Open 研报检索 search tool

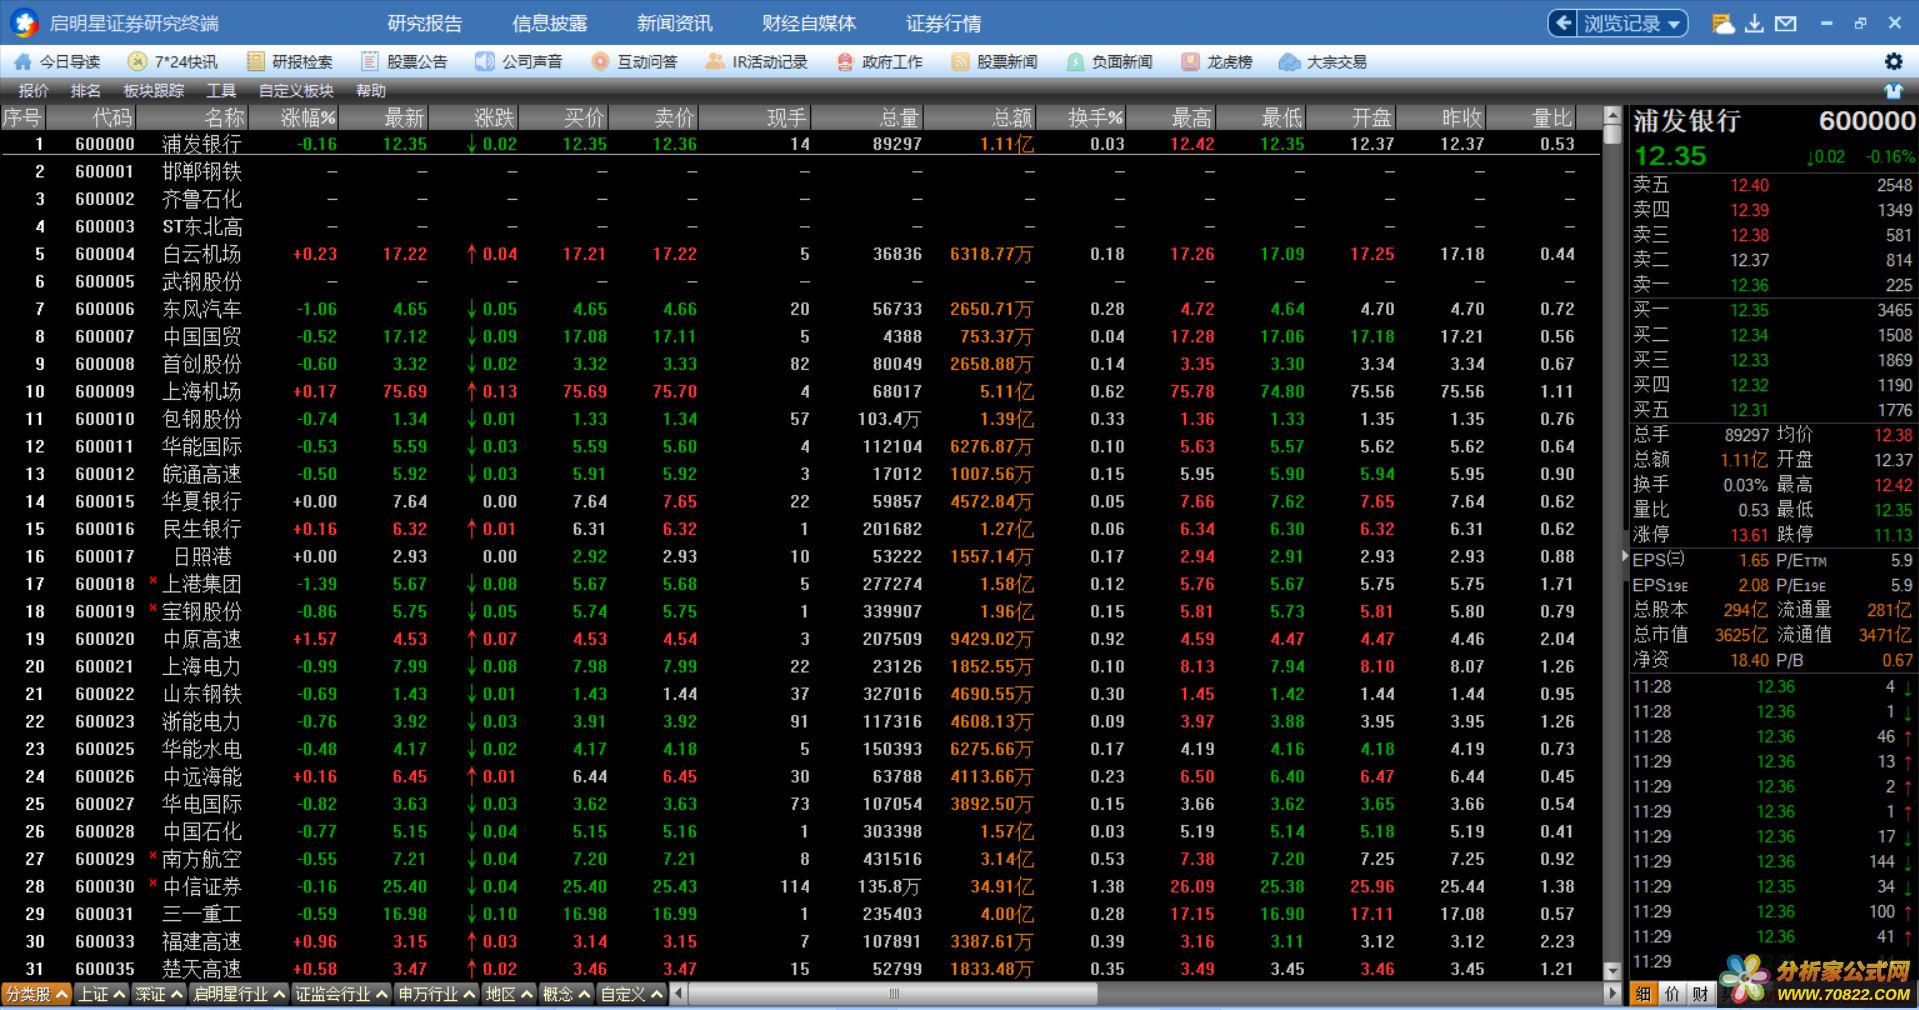click(289, 62)
